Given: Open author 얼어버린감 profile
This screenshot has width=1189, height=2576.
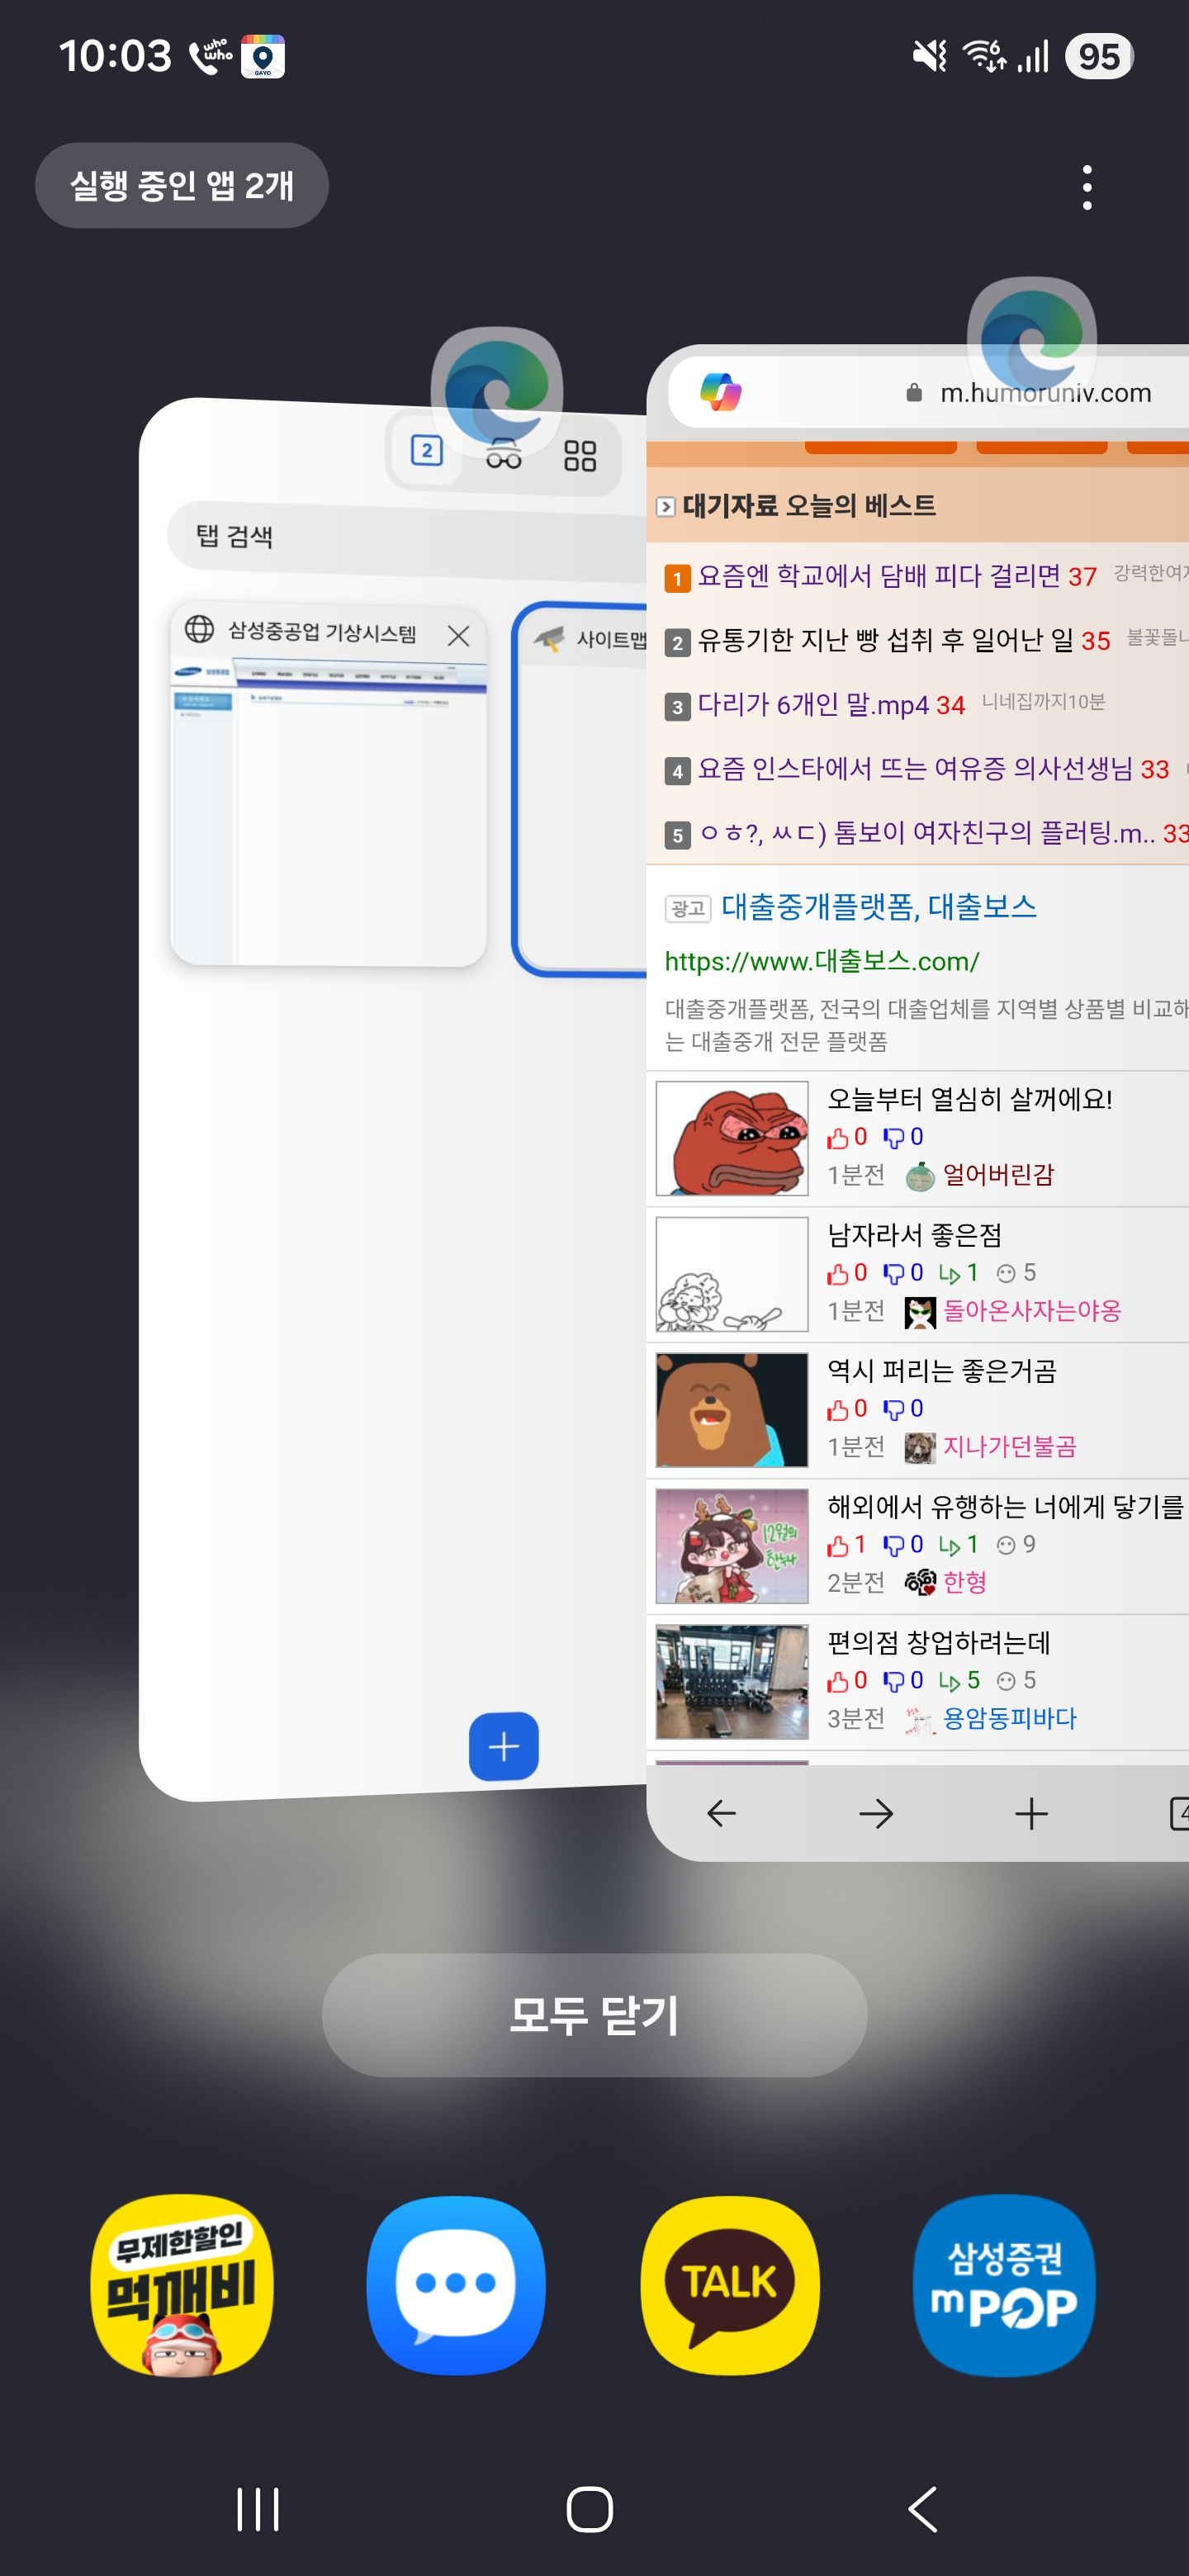Looking at the screenshot, I should [998, 1175].
